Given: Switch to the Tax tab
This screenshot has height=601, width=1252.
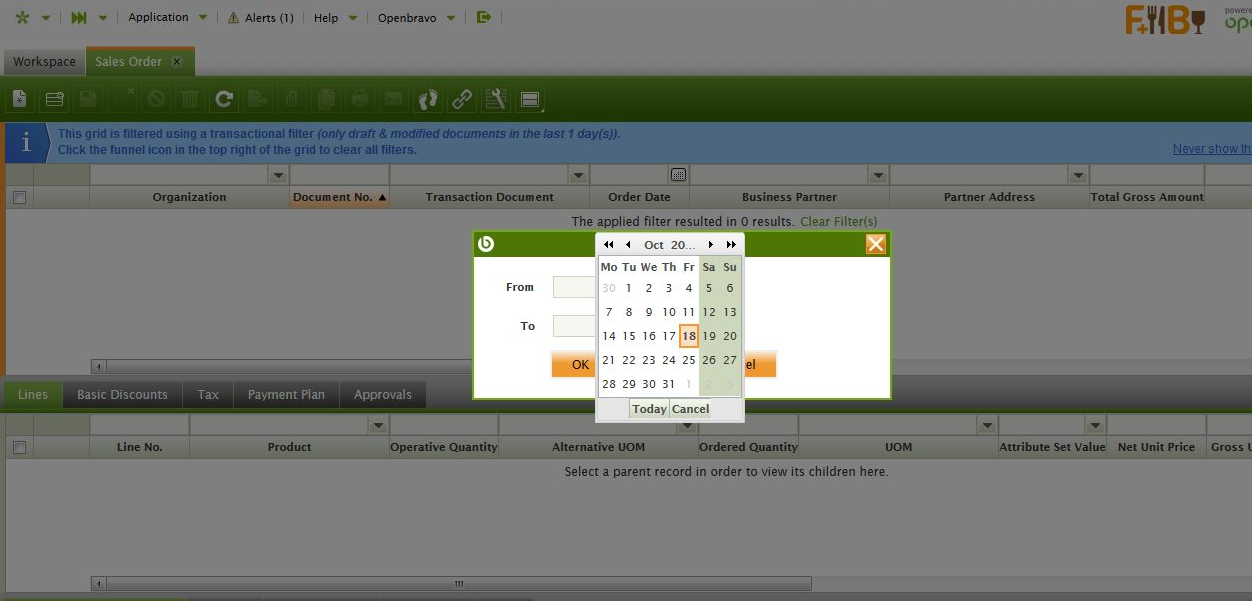Looking at the screenshot, I should click(x=208, y=395).
